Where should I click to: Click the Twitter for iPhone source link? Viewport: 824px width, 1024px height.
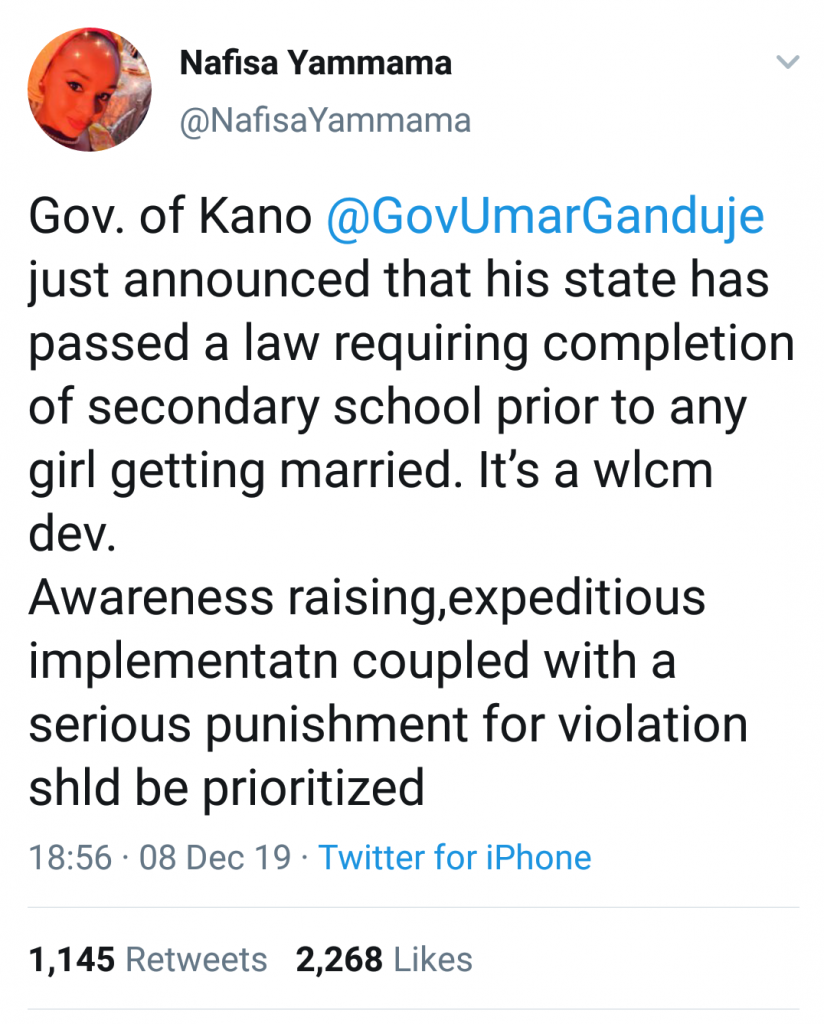[455, 857]
